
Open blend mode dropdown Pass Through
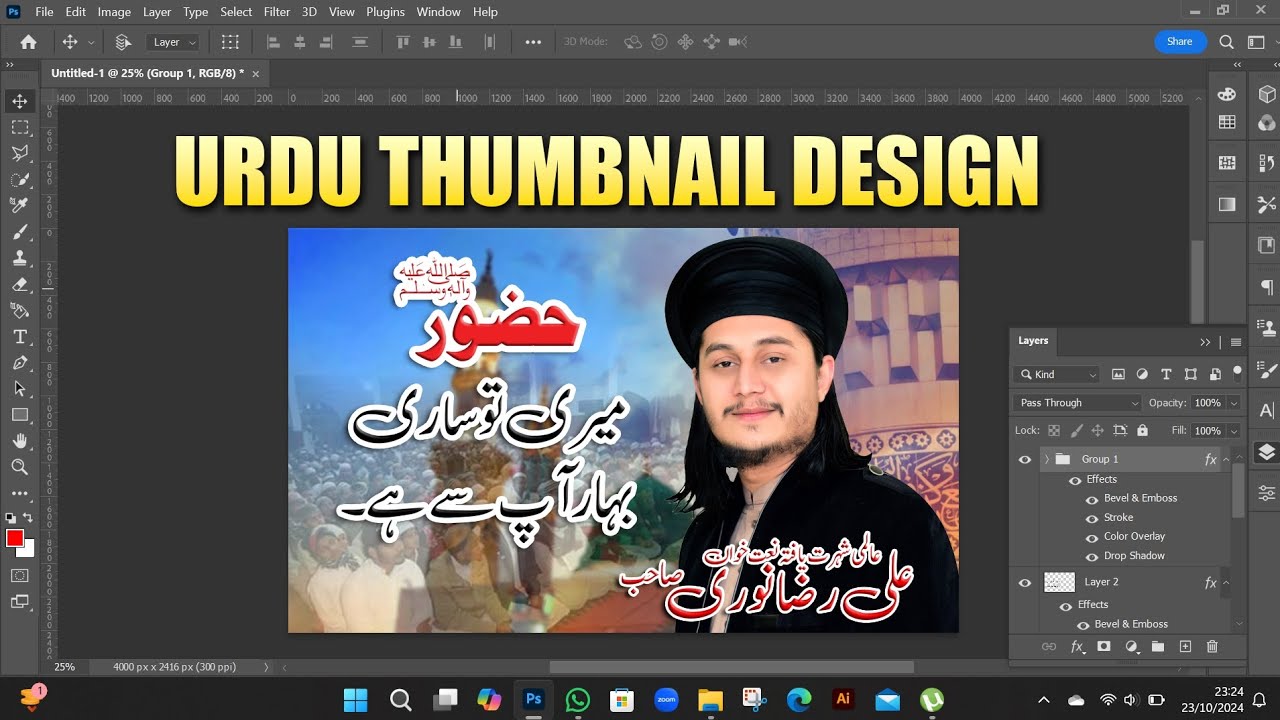(1077, 403)
